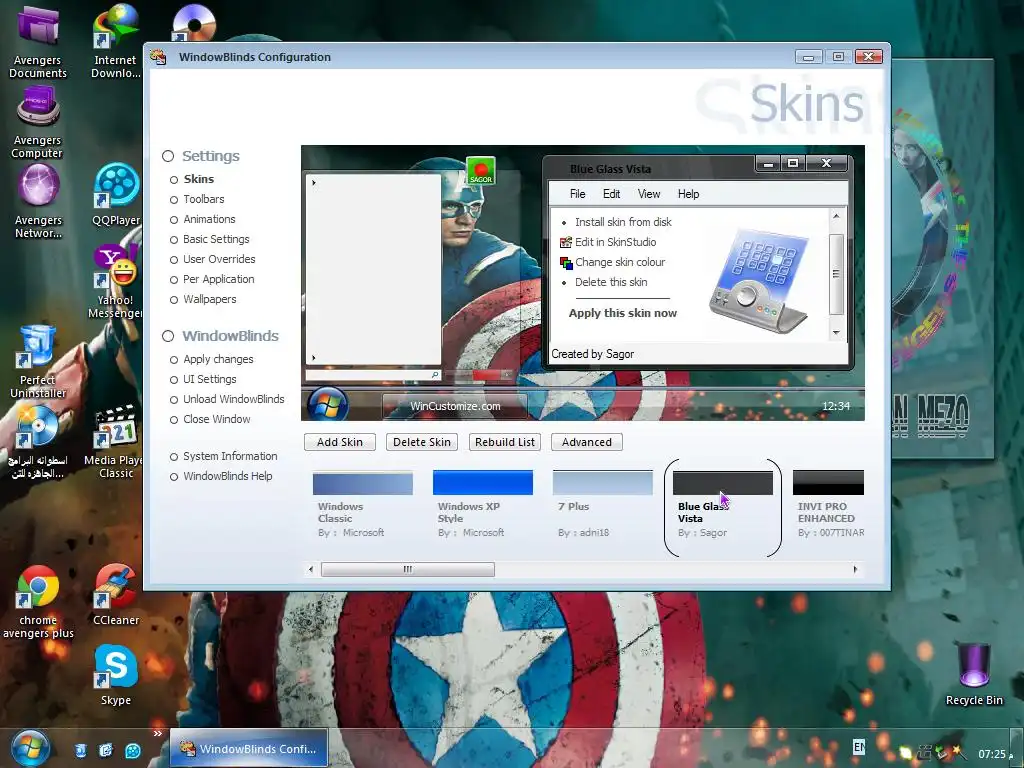Image resolution: width=1024 pixels, height=768 pixels.
Task: Select the 7 Plus skin thumbnail
Action: point(603,483)
